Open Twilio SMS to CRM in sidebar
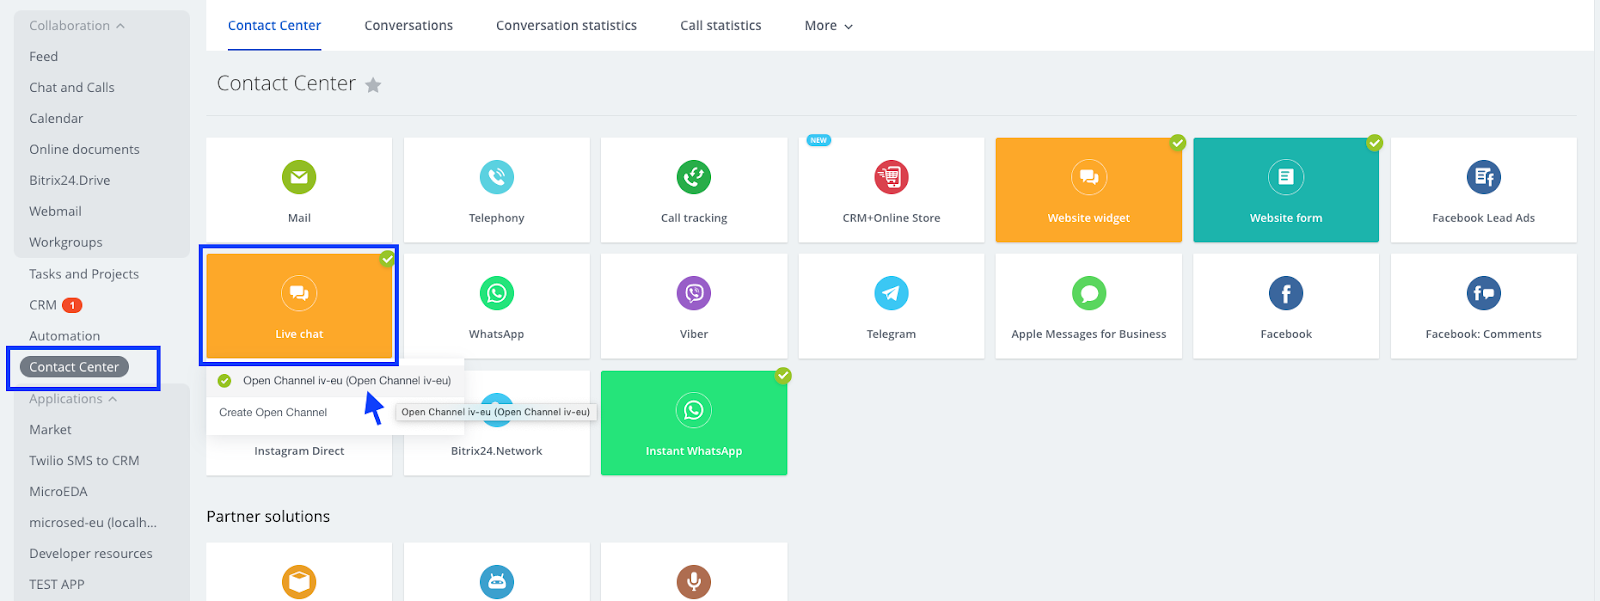Image resolution: width=1600 pixels, height=601 pixels. (x=84, y=461)
